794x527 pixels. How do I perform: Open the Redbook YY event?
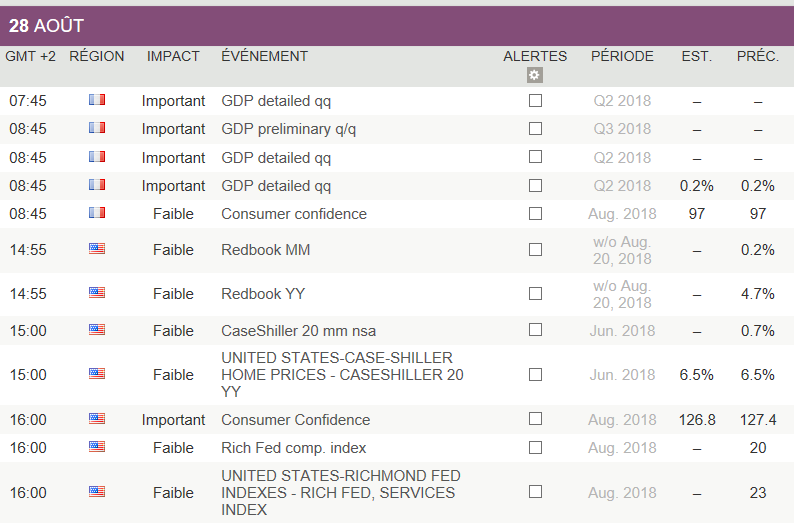tap(263, 294)
